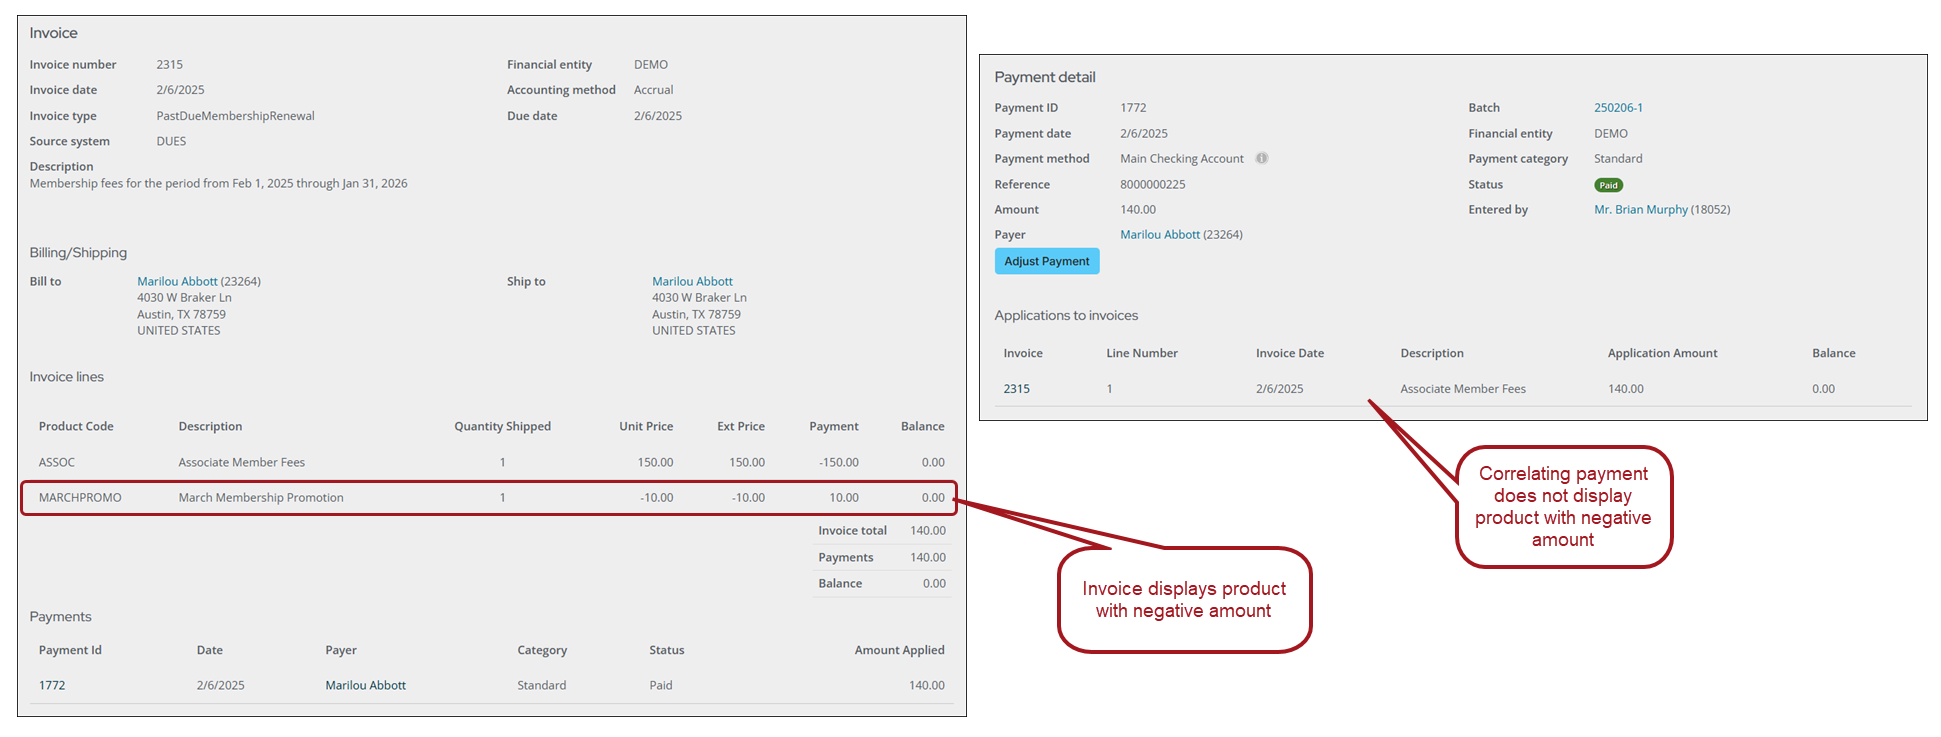Click the Application Amount column header

1662,353
